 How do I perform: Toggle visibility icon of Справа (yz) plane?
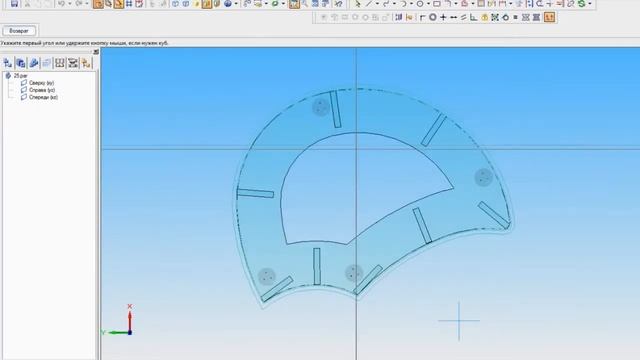[24, 90]
